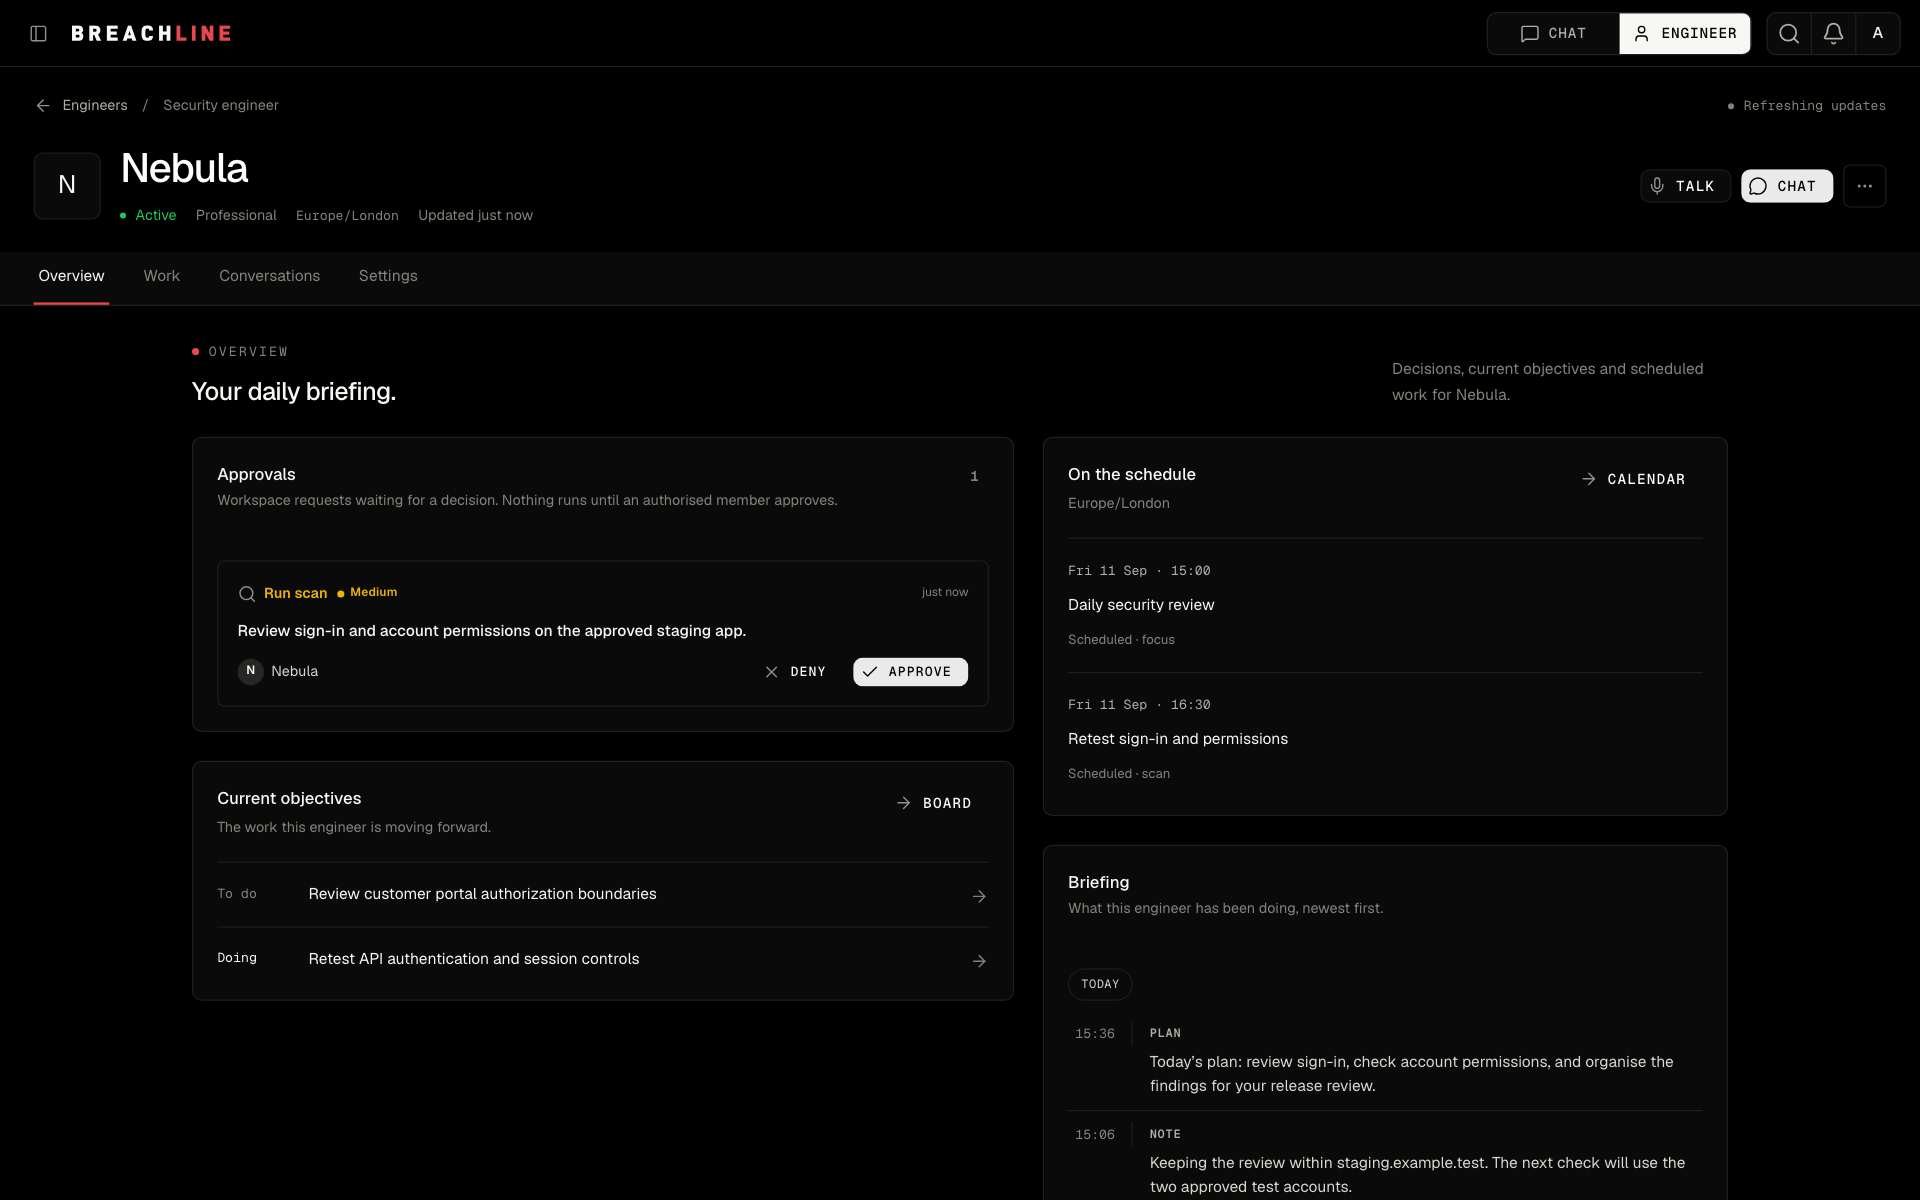Open notifications bell icon
This screenshot has height=1200, width=1920.
coord(1833,34)
